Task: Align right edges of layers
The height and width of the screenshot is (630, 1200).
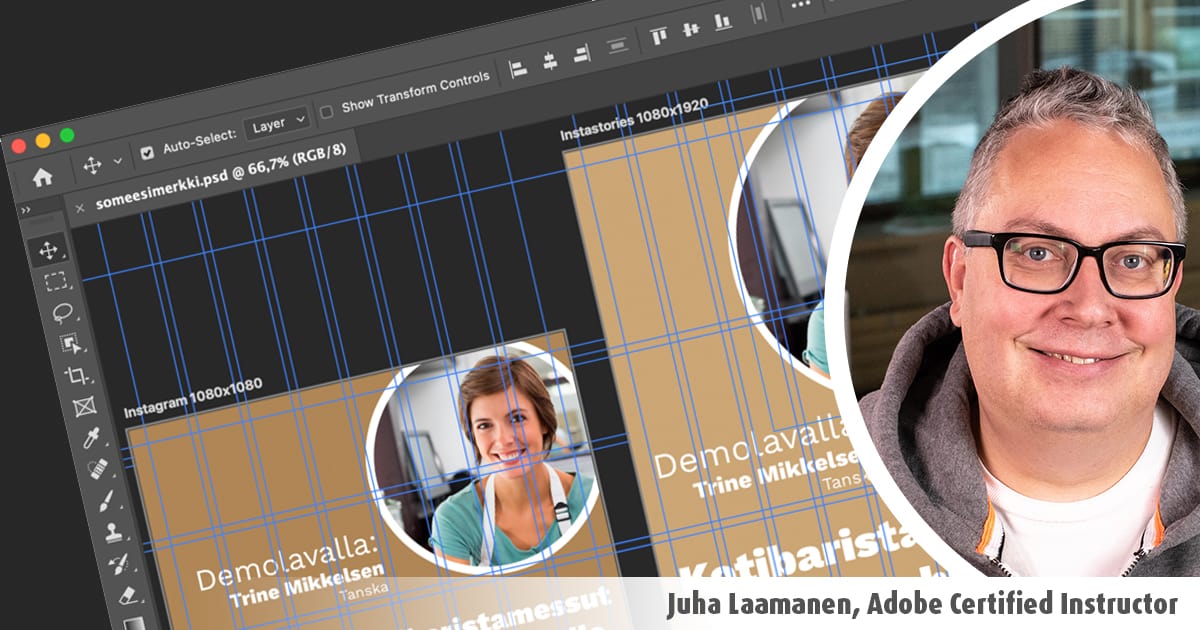Action: click(x=580, y=54)
